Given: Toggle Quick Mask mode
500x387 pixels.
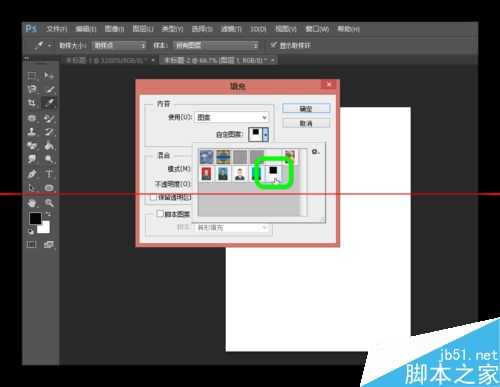Looking at the screenshot, I should tap(32, 245).
